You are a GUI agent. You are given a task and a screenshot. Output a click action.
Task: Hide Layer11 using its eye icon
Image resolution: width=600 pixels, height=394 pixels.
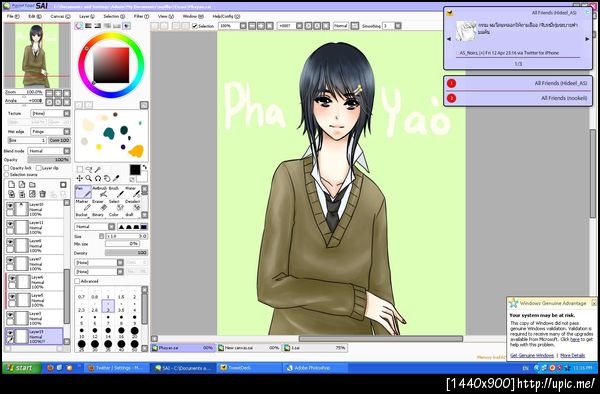click(10, 223)
